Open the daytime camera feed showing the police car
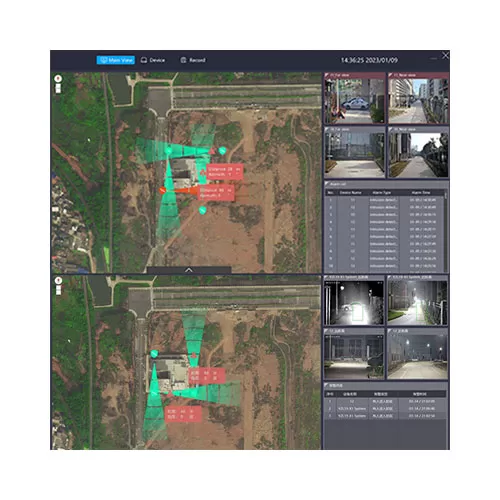This screenshot has width=500, height=500. 354,101
